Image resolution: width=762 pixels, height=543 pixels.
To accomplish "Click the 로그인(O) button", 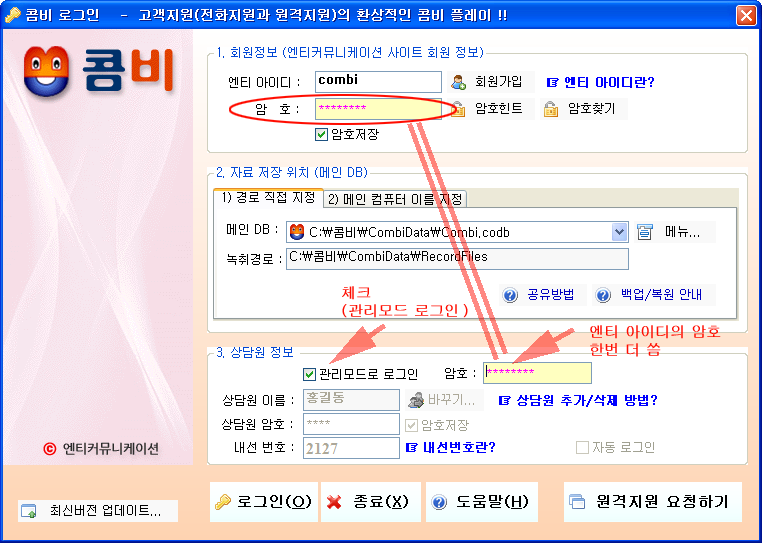I will click(x=264, y=502).
